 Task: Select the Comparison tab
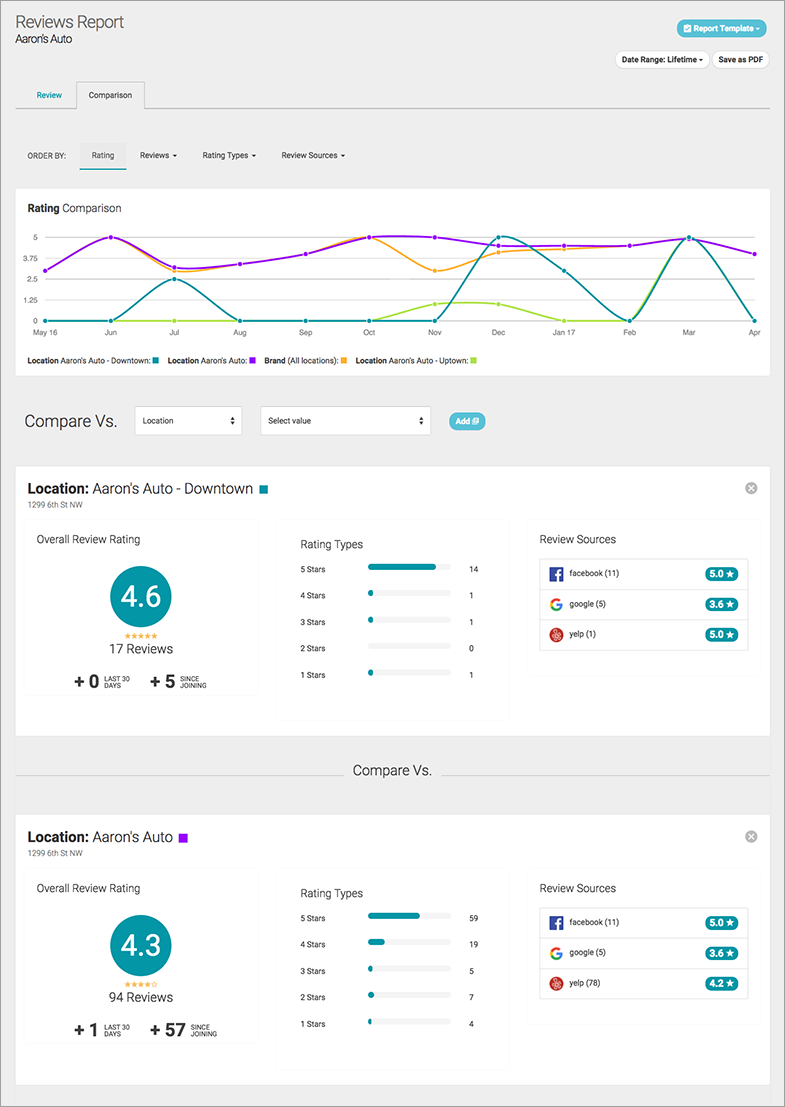tap(110, 95)
